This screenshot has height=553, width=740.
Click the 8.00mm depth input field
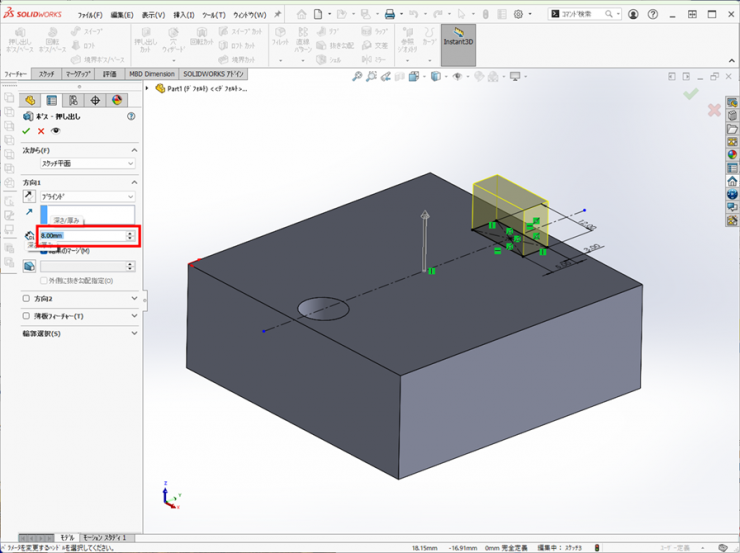[80, 236]
